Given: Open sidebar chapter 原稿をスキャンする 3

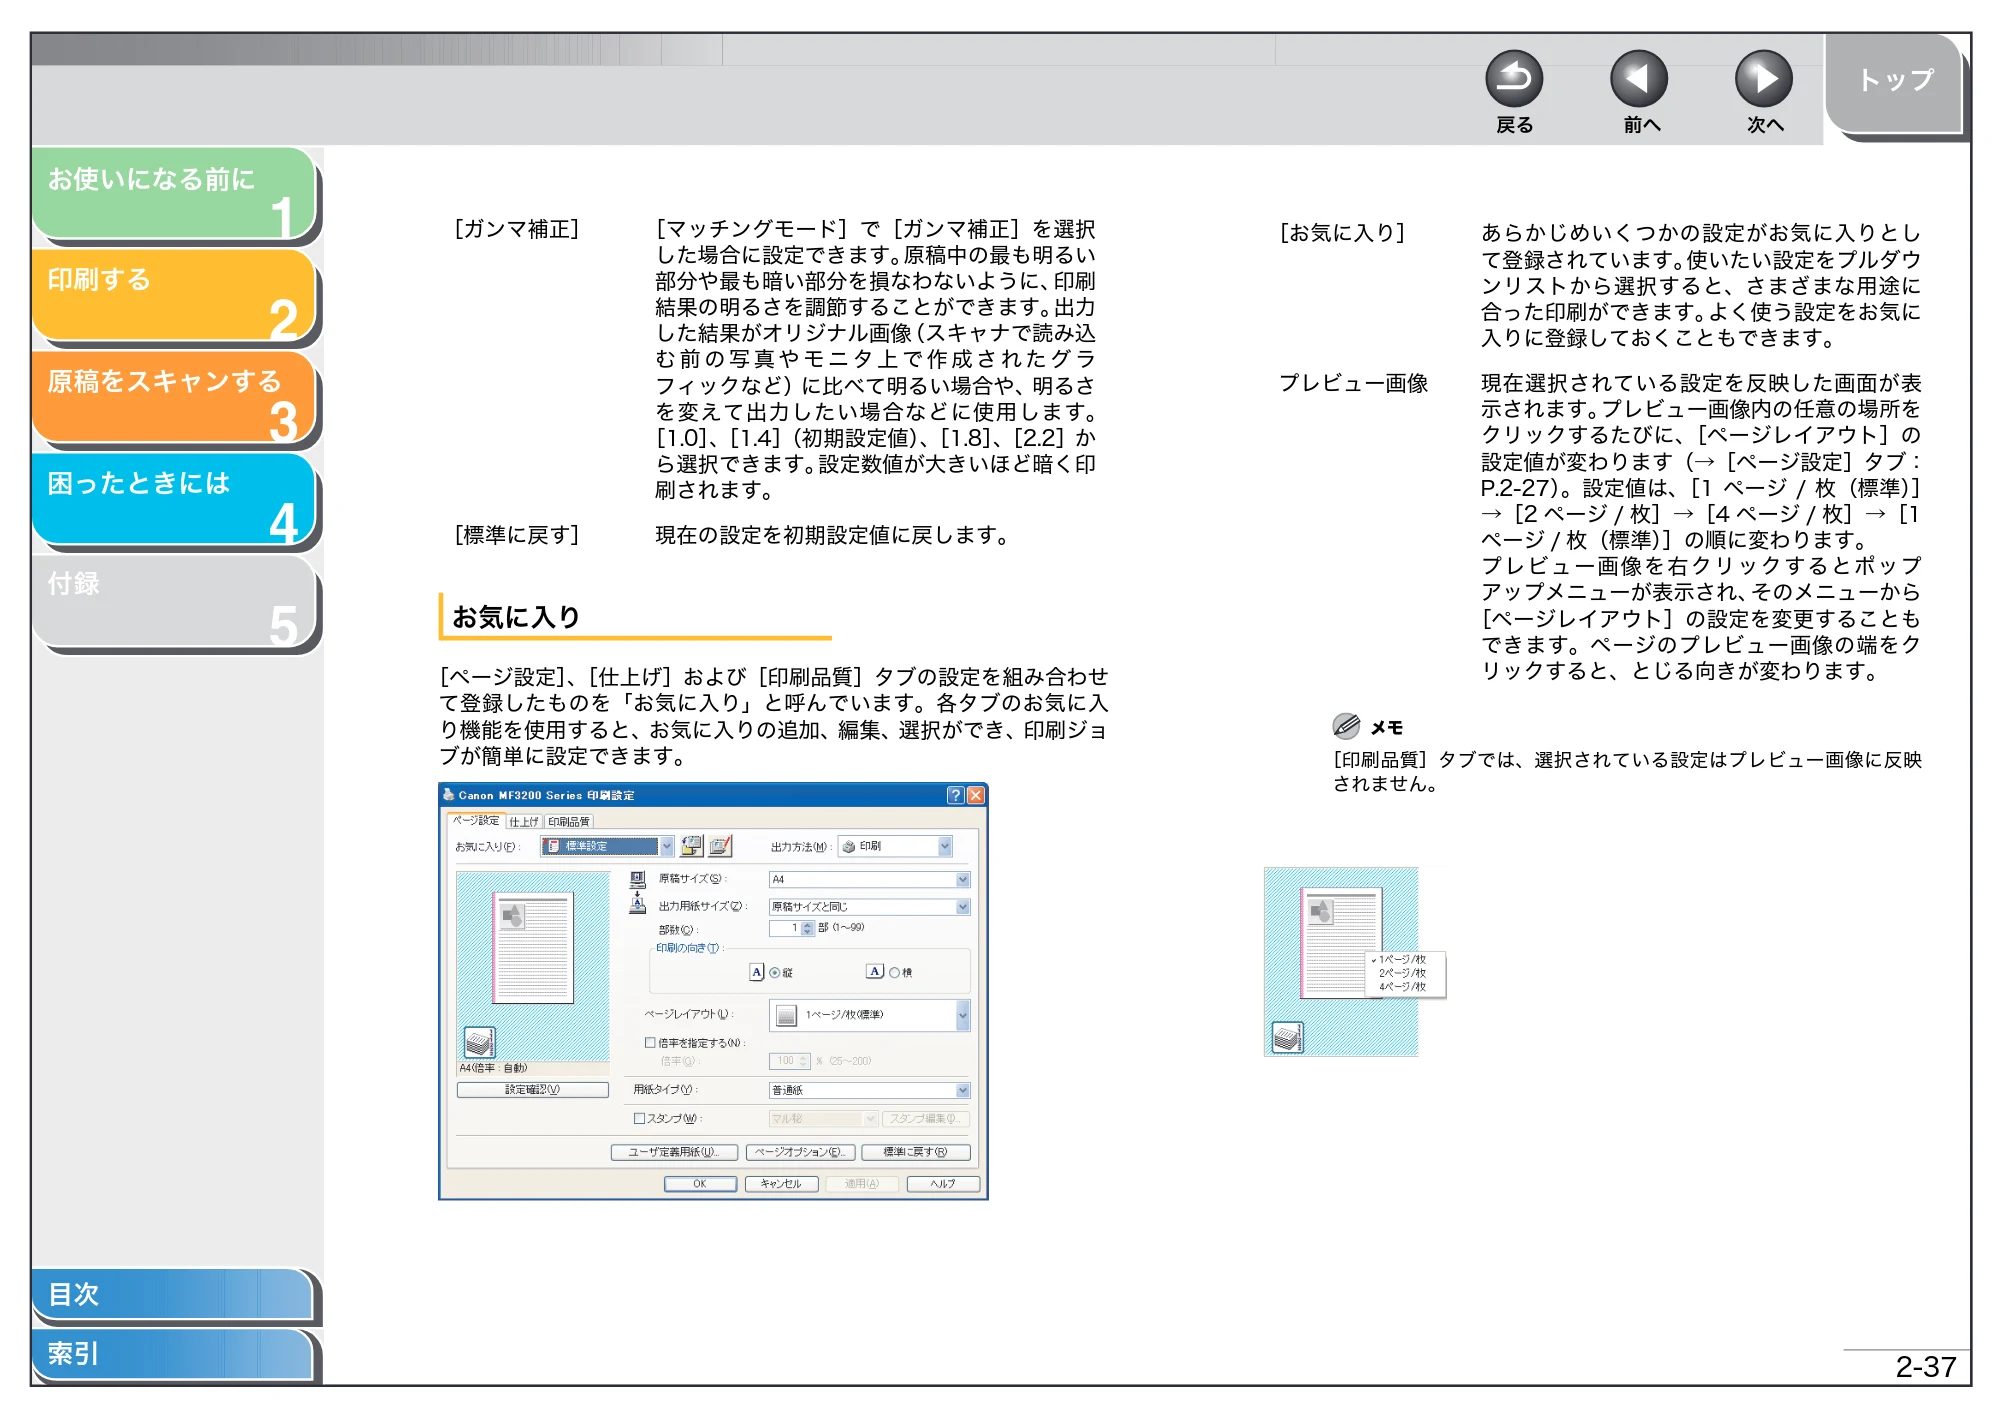Looking at the screenshot, I should click(x=174, y=398).
